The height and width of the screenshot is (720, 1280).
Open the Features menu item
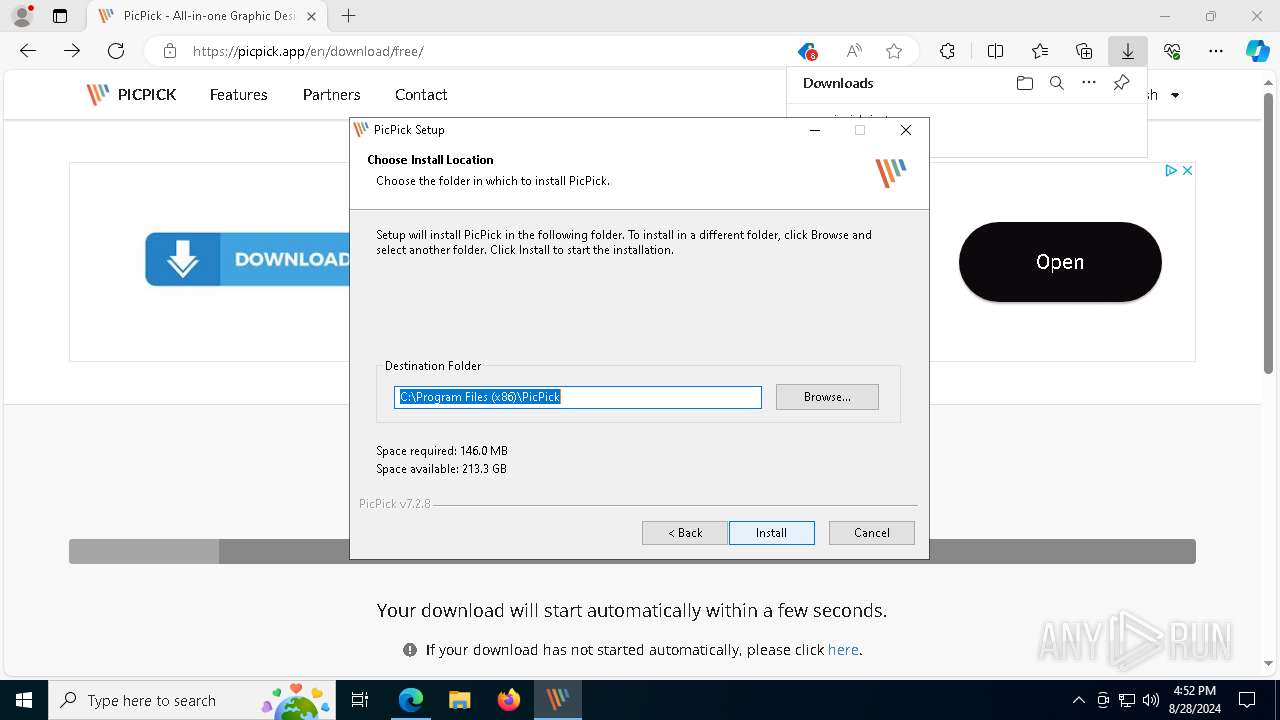pos(238,95)
